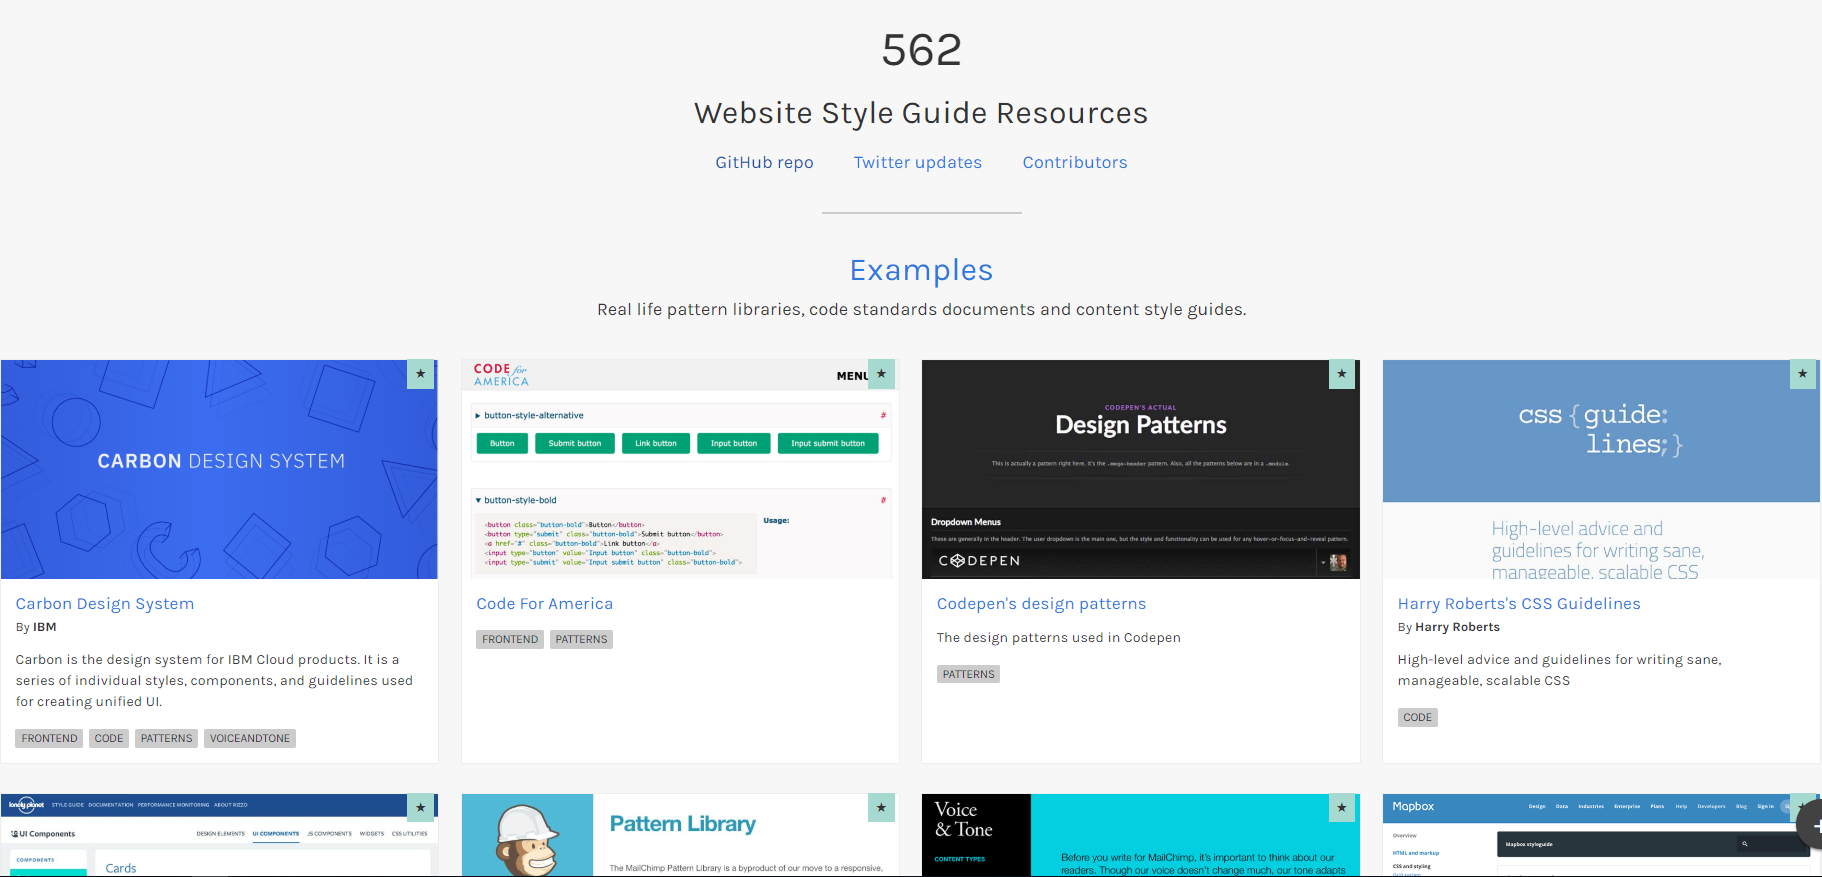Viewport: 1822px width, 877px height.
Task: Star the Code For America card
Action: coord(881,374)
